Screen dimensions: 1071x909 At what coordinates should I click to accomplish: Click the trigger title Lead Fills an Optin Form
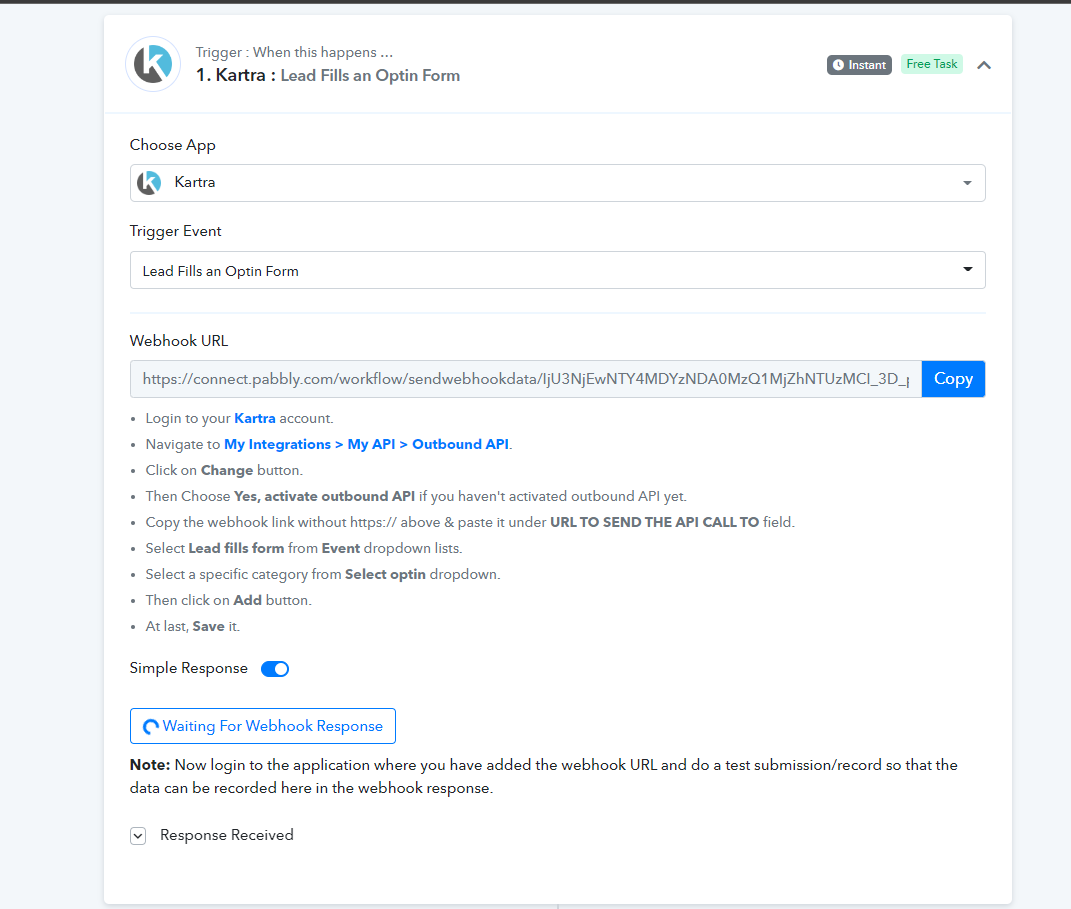(x=370, y=75)
